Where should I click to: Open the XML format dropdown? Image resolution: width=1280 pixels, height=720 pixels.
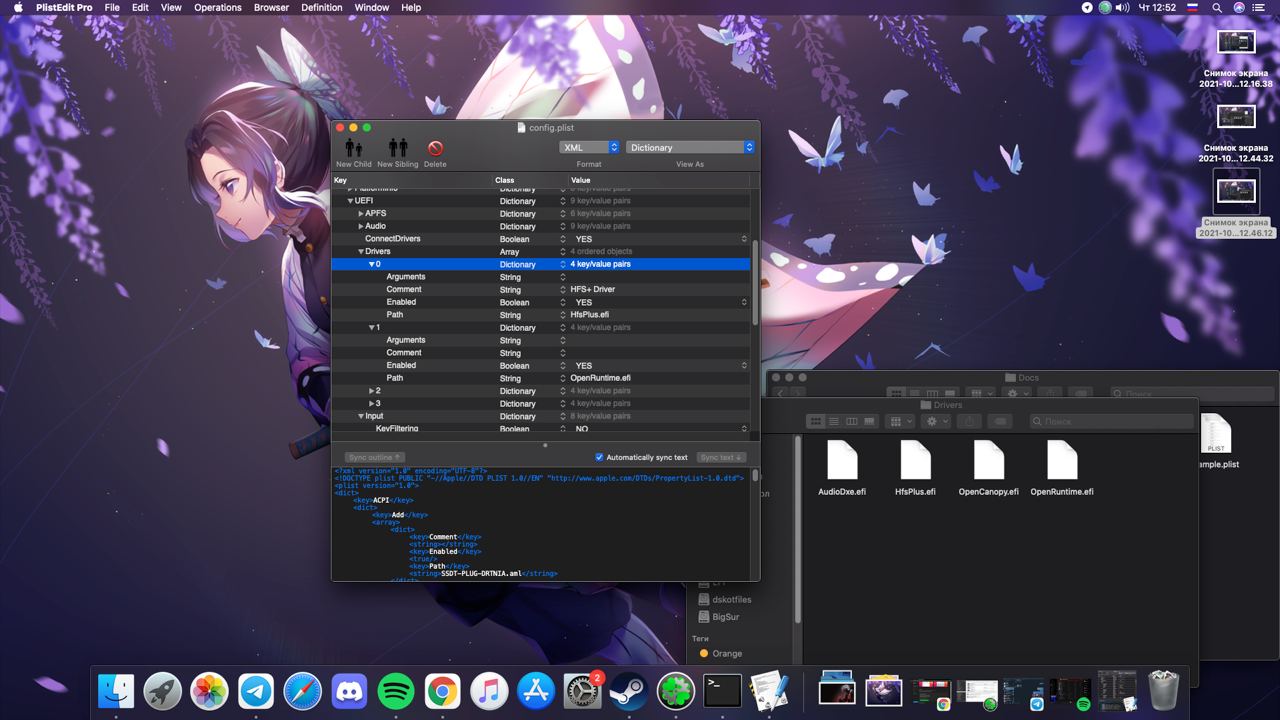click(589, 147)
